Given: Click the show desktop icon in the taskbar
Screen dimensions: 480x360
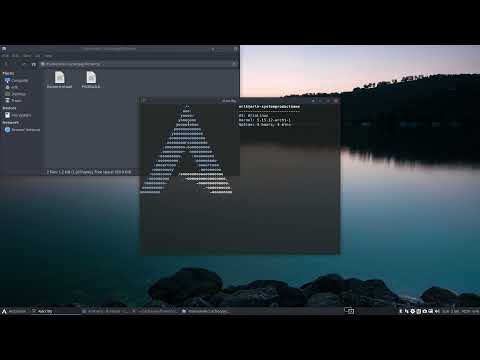Looking at the screenshot, I should 349,311.
